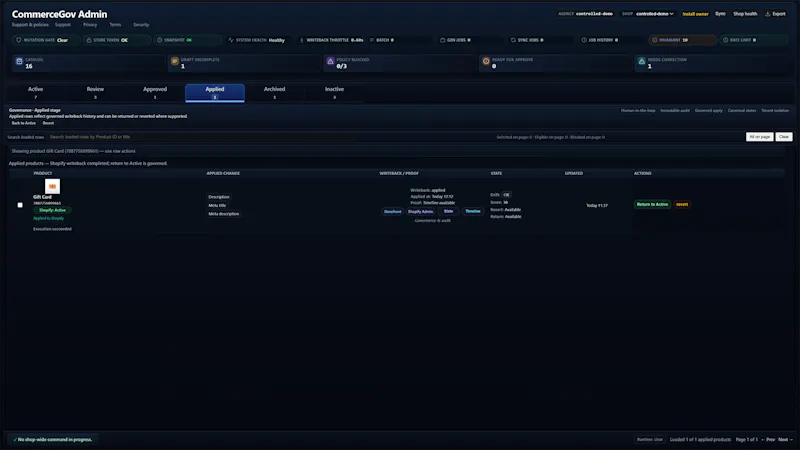This screenshot has height=450, width=800.
Task: Open the Security link
Action: [141, 24]
